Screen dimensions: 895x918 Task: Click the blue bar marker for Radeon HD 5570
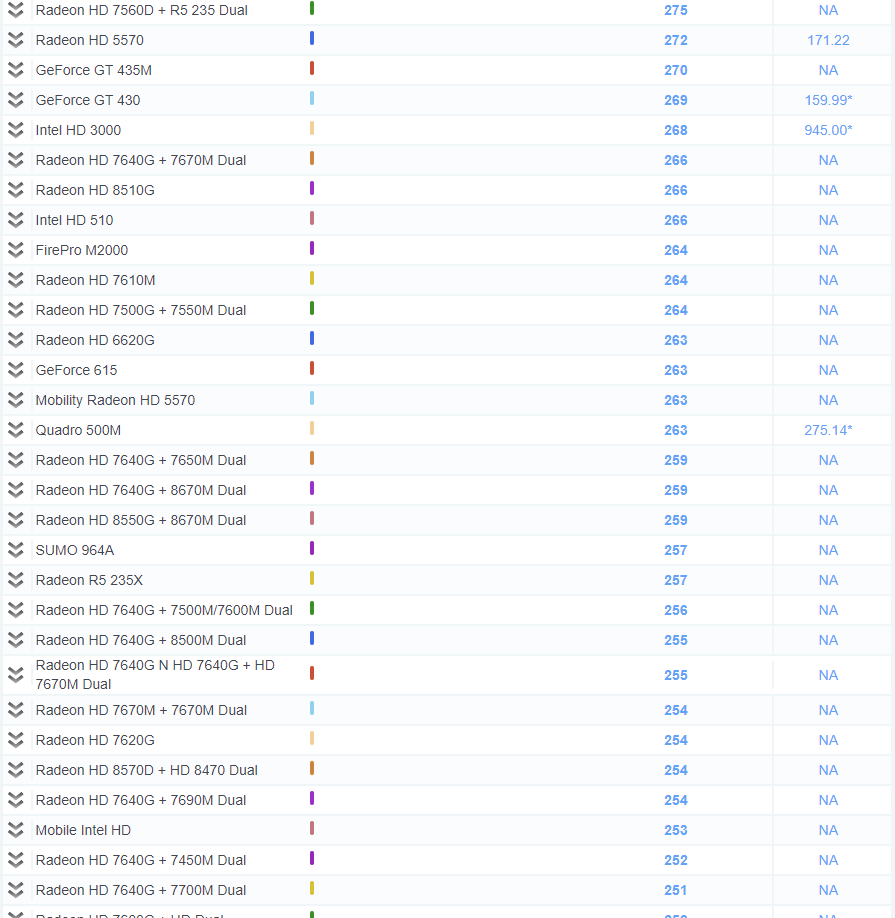tap(312, 38)
